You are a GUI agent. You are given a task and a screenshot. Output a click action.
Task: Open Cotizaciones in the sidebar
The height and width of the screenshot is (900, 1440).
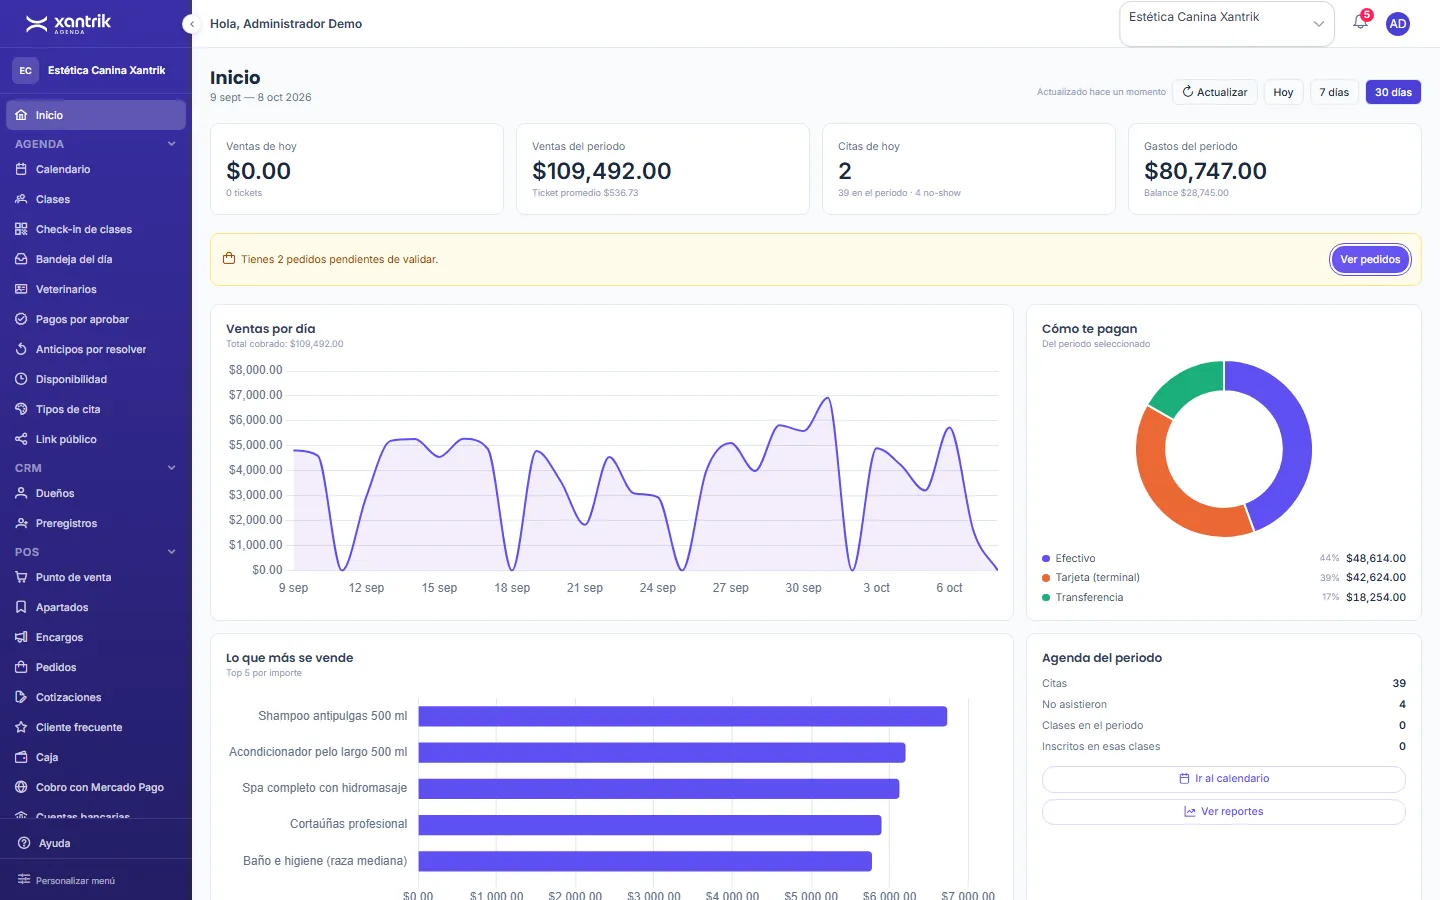pyautogui.click(x=96, y=697)
